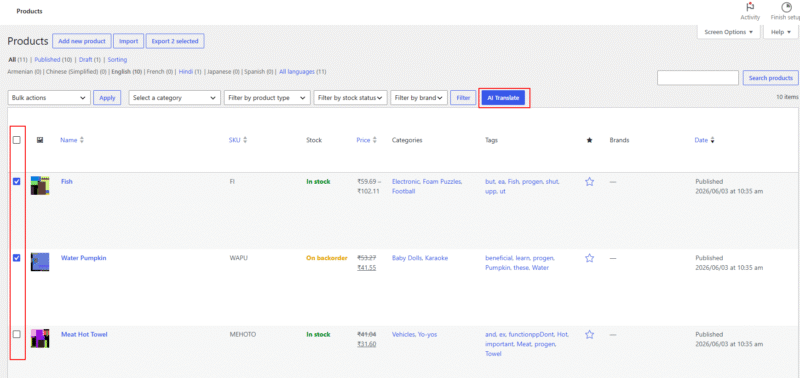800x378 pixels.
Task: Open the Water Pumpkin product link
Action: [x=84, y=258]
